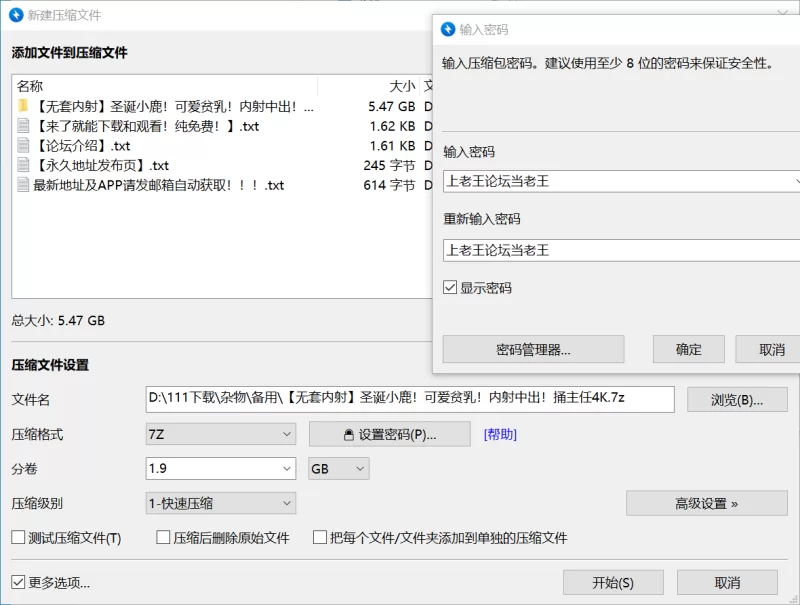800x605 pixels.
Task: Click the text file icon beside 论坛介绍.txt
Action: tap(24, 146)
